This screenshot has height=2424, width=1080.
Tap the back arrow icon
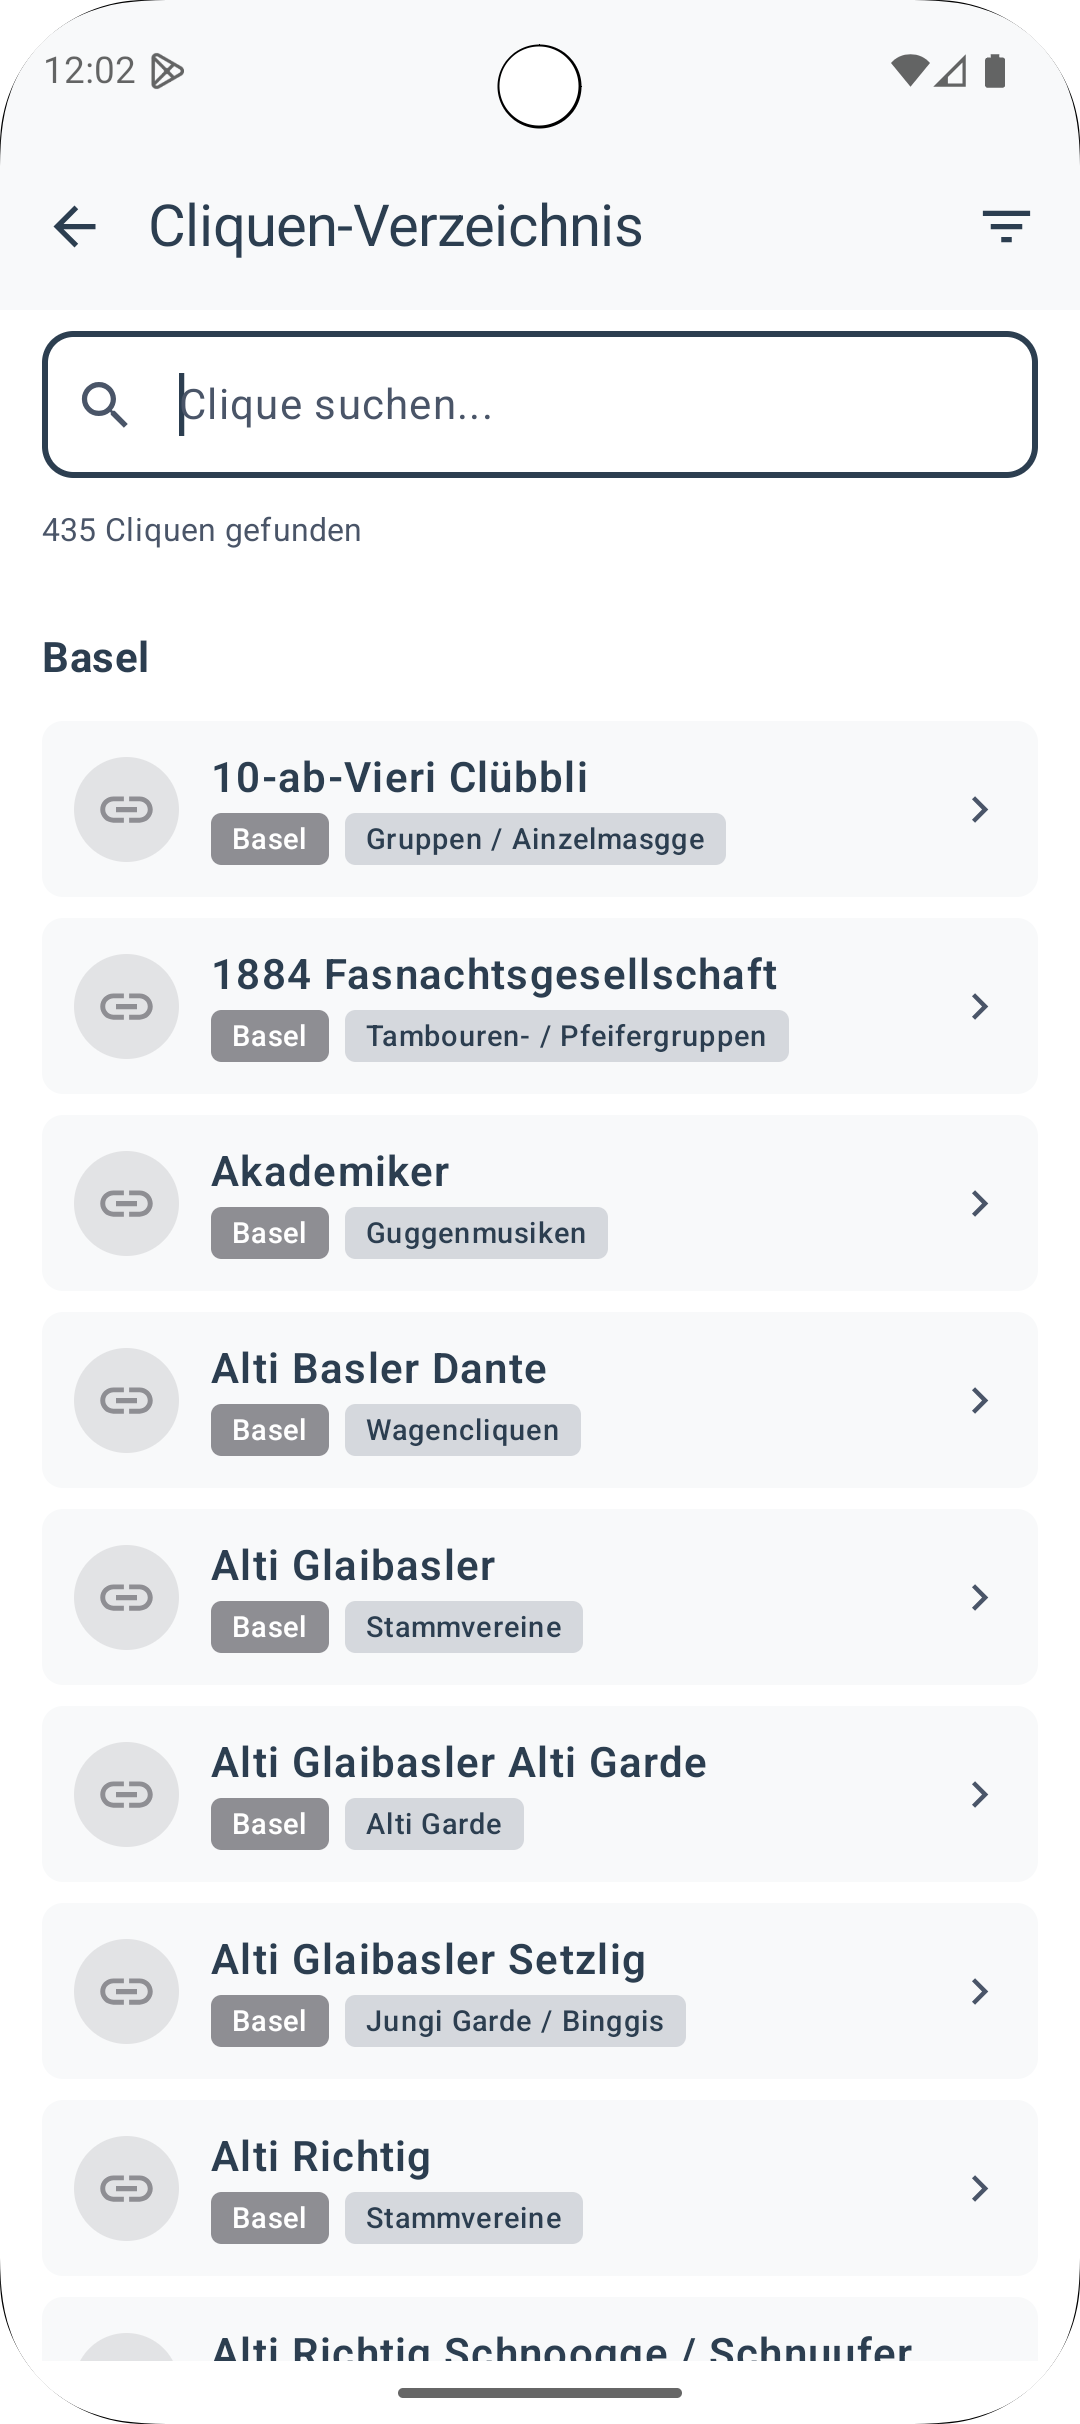(x=75, y=226)
